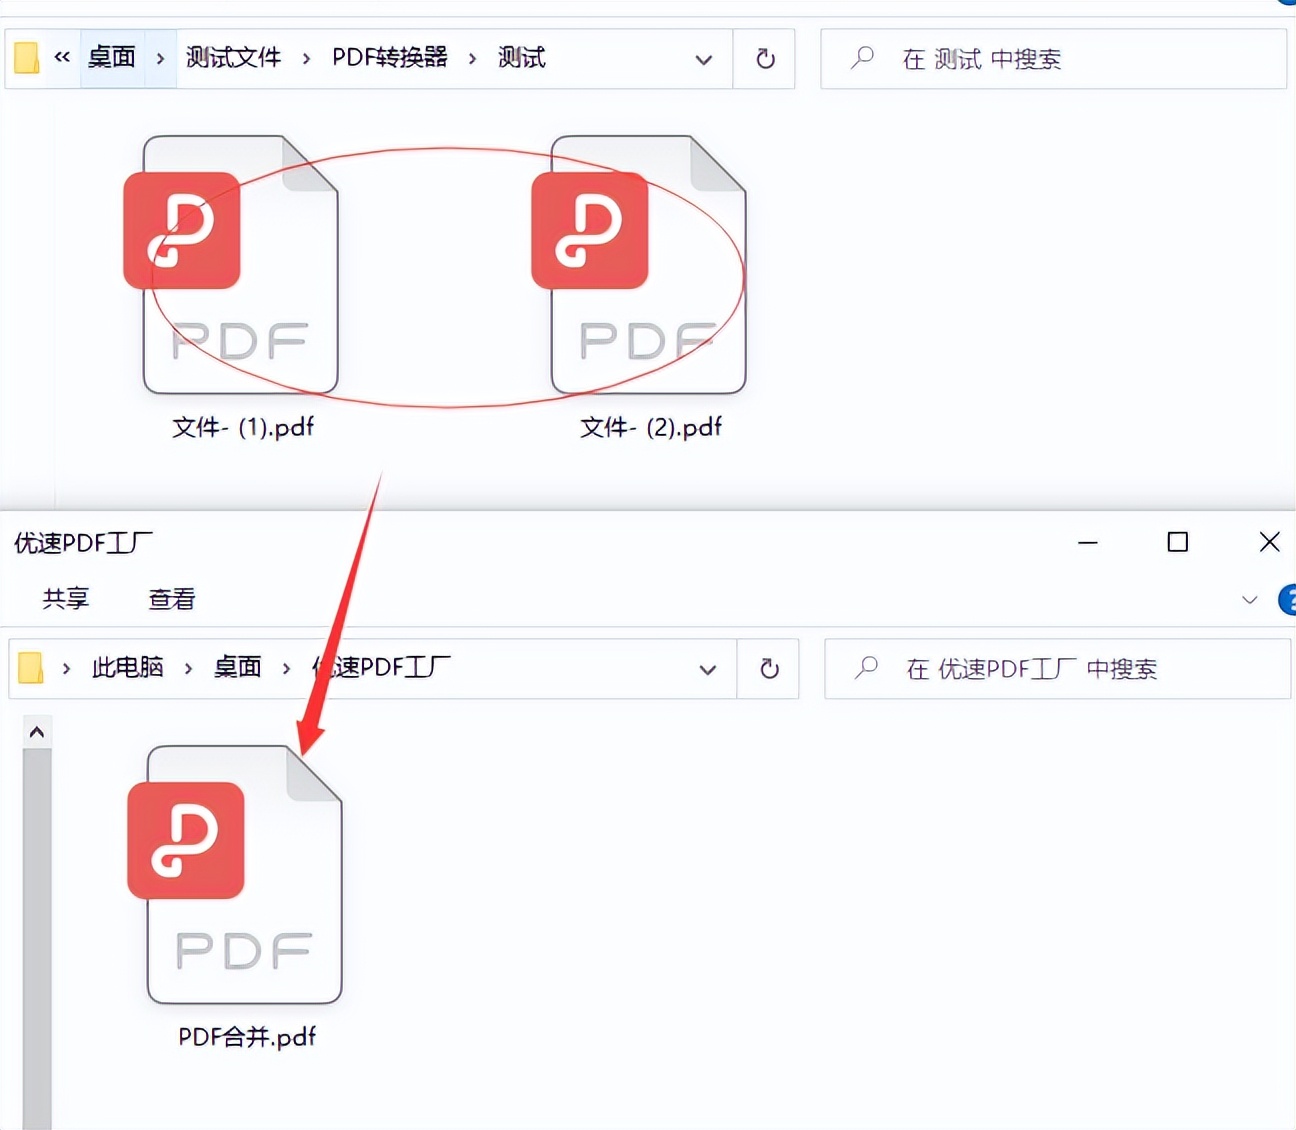Click folder icon in 测试 window address bar
Screen dimensions: 1296x1130
click(x=27, y=58)
